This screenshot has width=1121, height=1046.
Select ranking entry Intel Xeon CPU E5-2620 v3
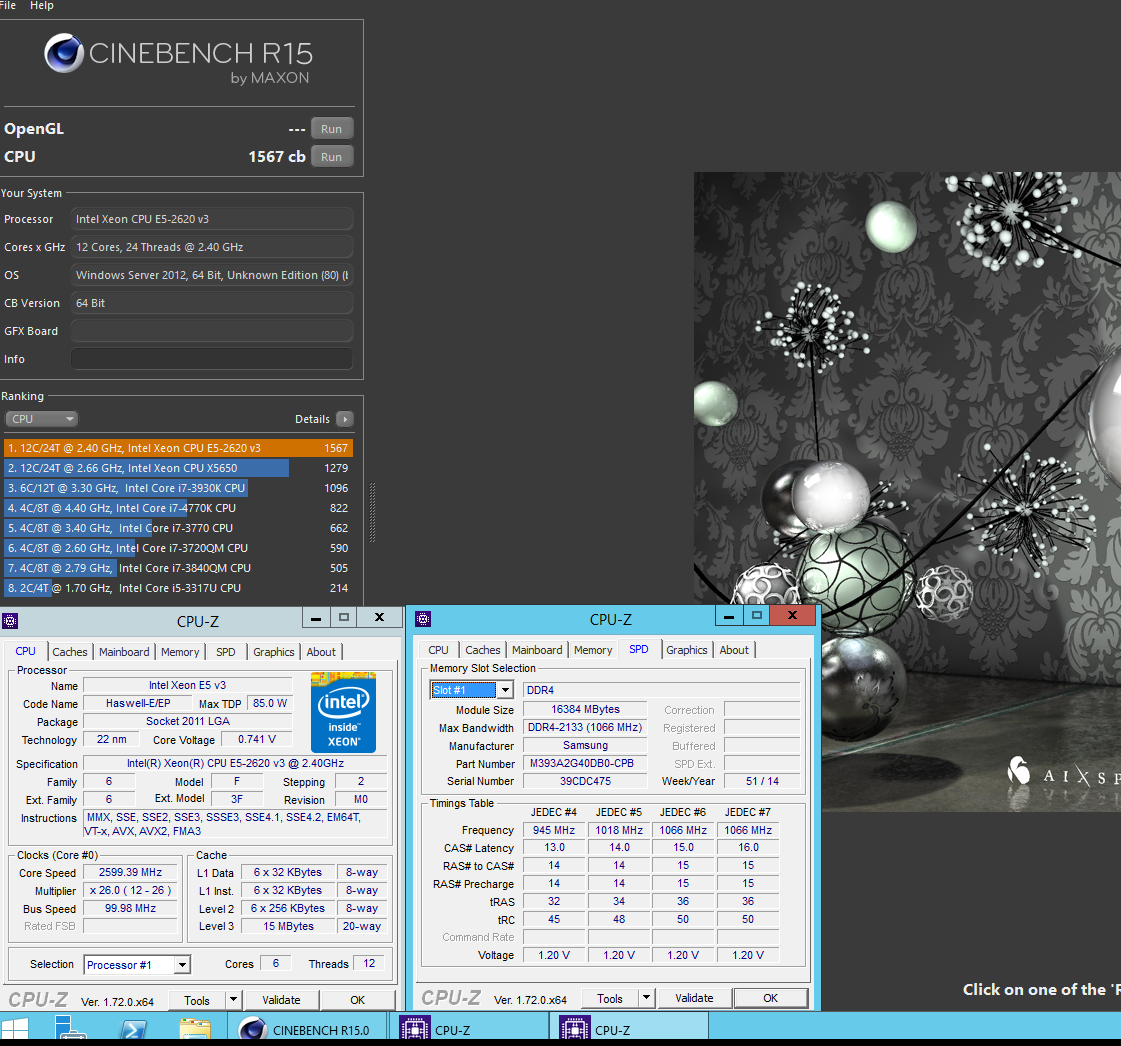(178, 448)
